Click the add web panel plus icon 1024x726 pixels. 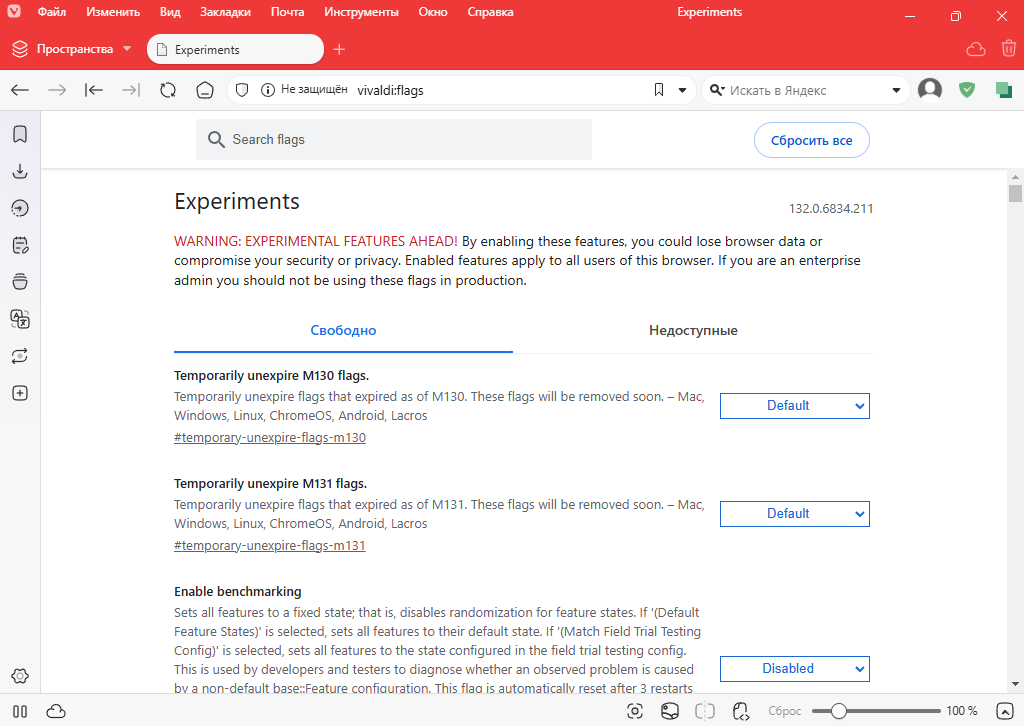(19, 393)
